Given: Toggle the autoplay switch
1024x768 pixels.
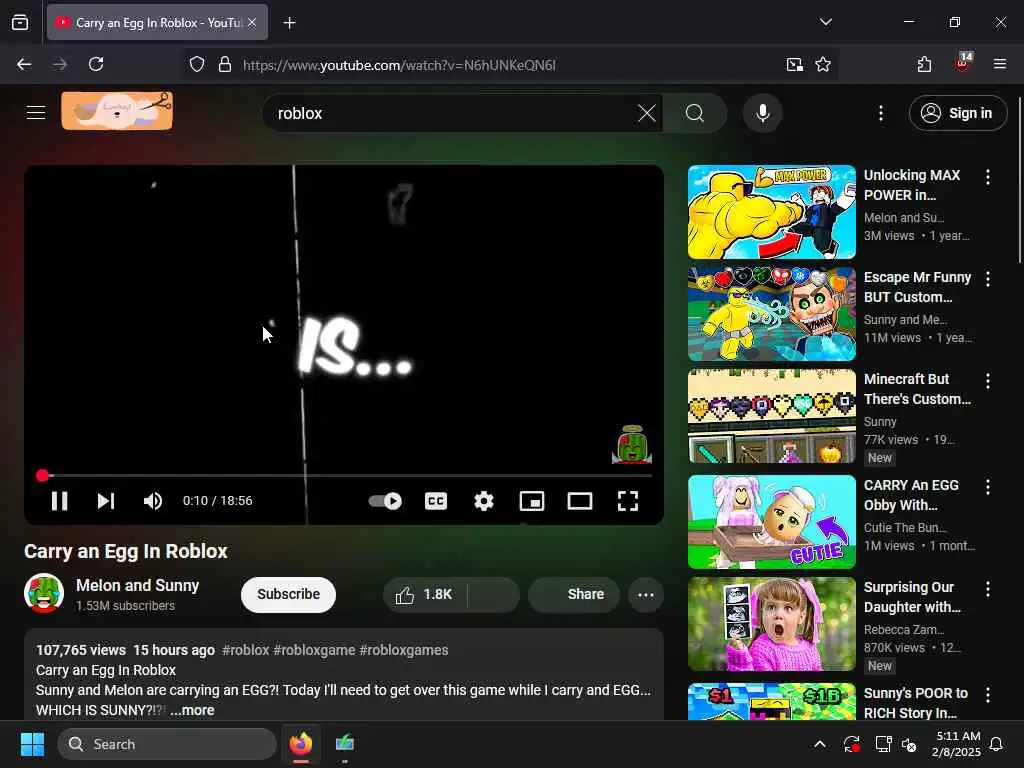Looking at the screenshot, I should pos(385,501).
